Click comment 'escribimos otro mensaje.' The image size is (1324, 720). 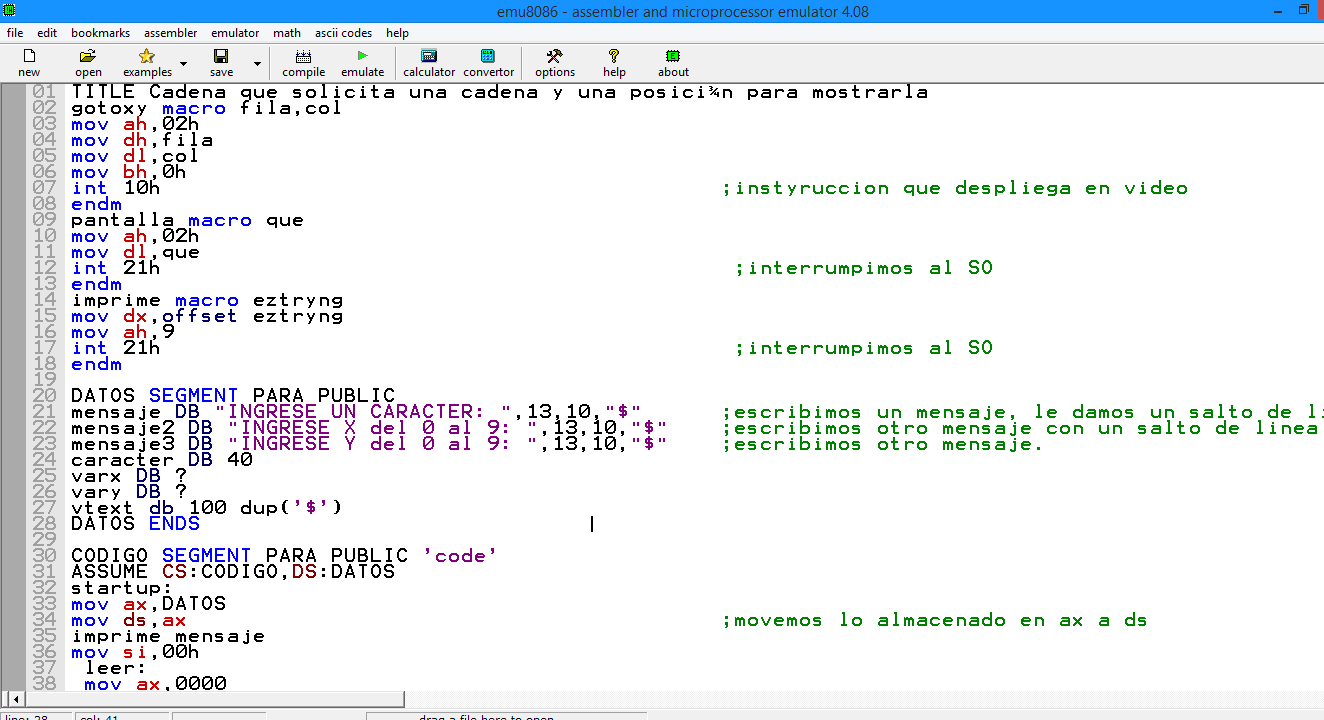883,444
